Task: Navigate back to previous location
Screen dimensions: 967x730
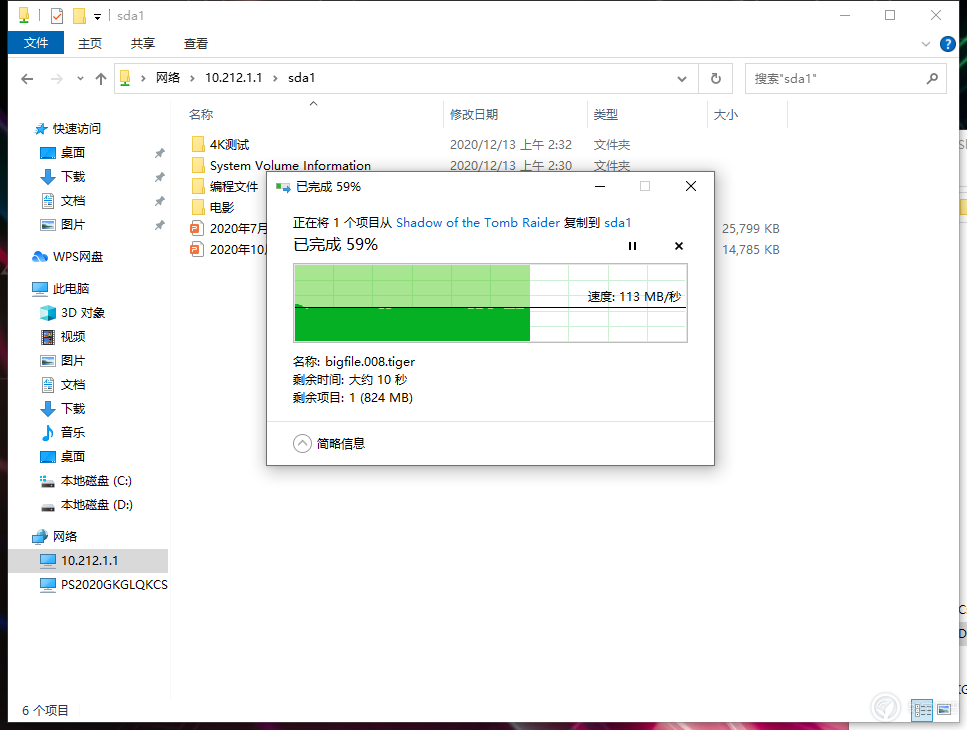Action: pos(27,78)
